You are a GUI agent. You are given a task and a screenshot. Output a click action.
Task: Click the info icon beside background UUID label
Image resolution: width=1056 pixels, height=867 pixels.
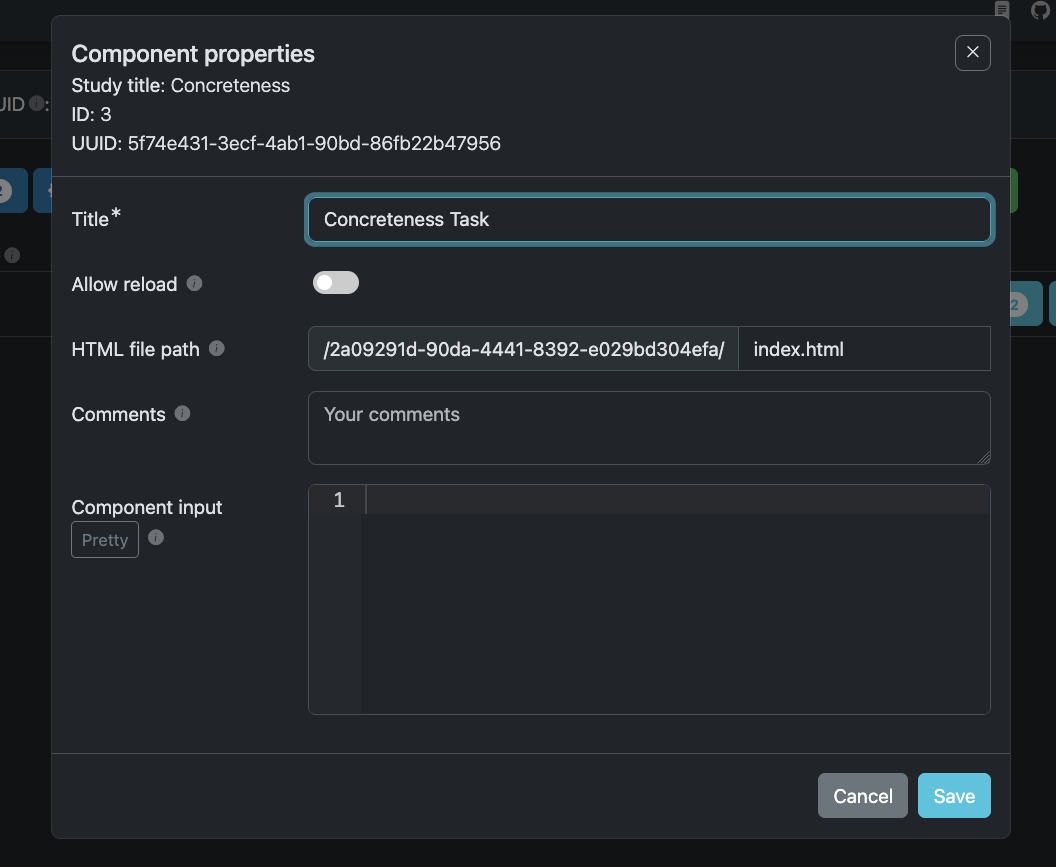pyautogui.click(x=37, y=103)
